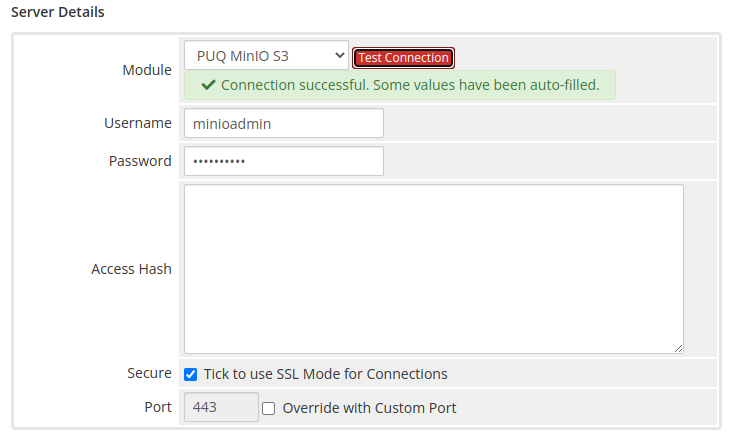Click the green success checkmark icon
The height and width of the screenshot is (440, 731).
(208, 85)
